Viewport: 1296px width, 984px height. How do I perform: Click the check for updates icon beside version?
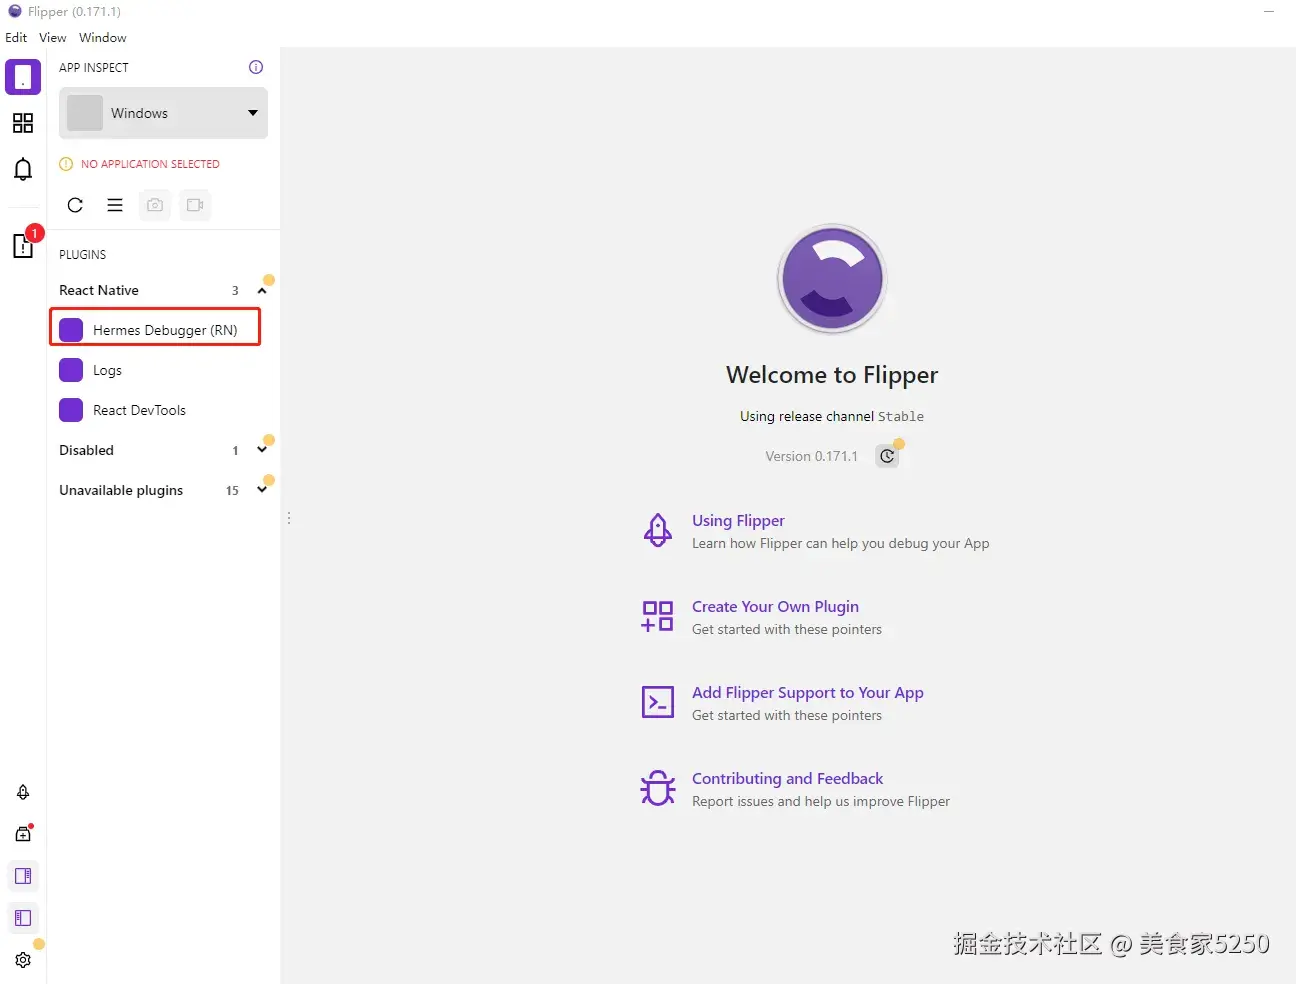click(x=887, y=456)
